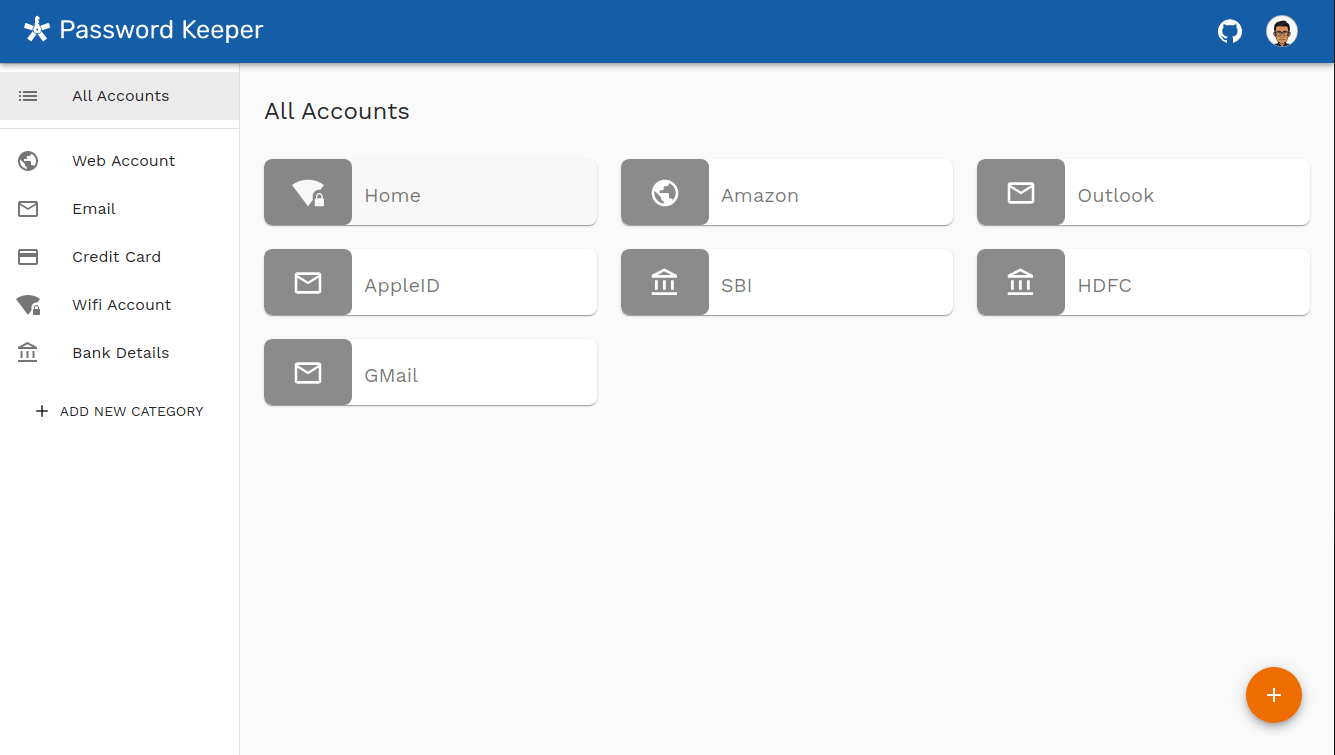Click the Password Keeper logo icon
Screen dimensions: 1335x755
coord(37,30)
